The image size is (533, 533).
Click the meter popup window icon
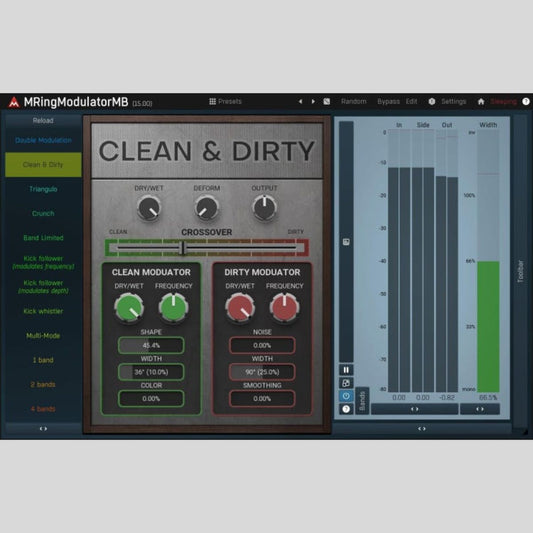pyautogui.click(x=346, y=383)
